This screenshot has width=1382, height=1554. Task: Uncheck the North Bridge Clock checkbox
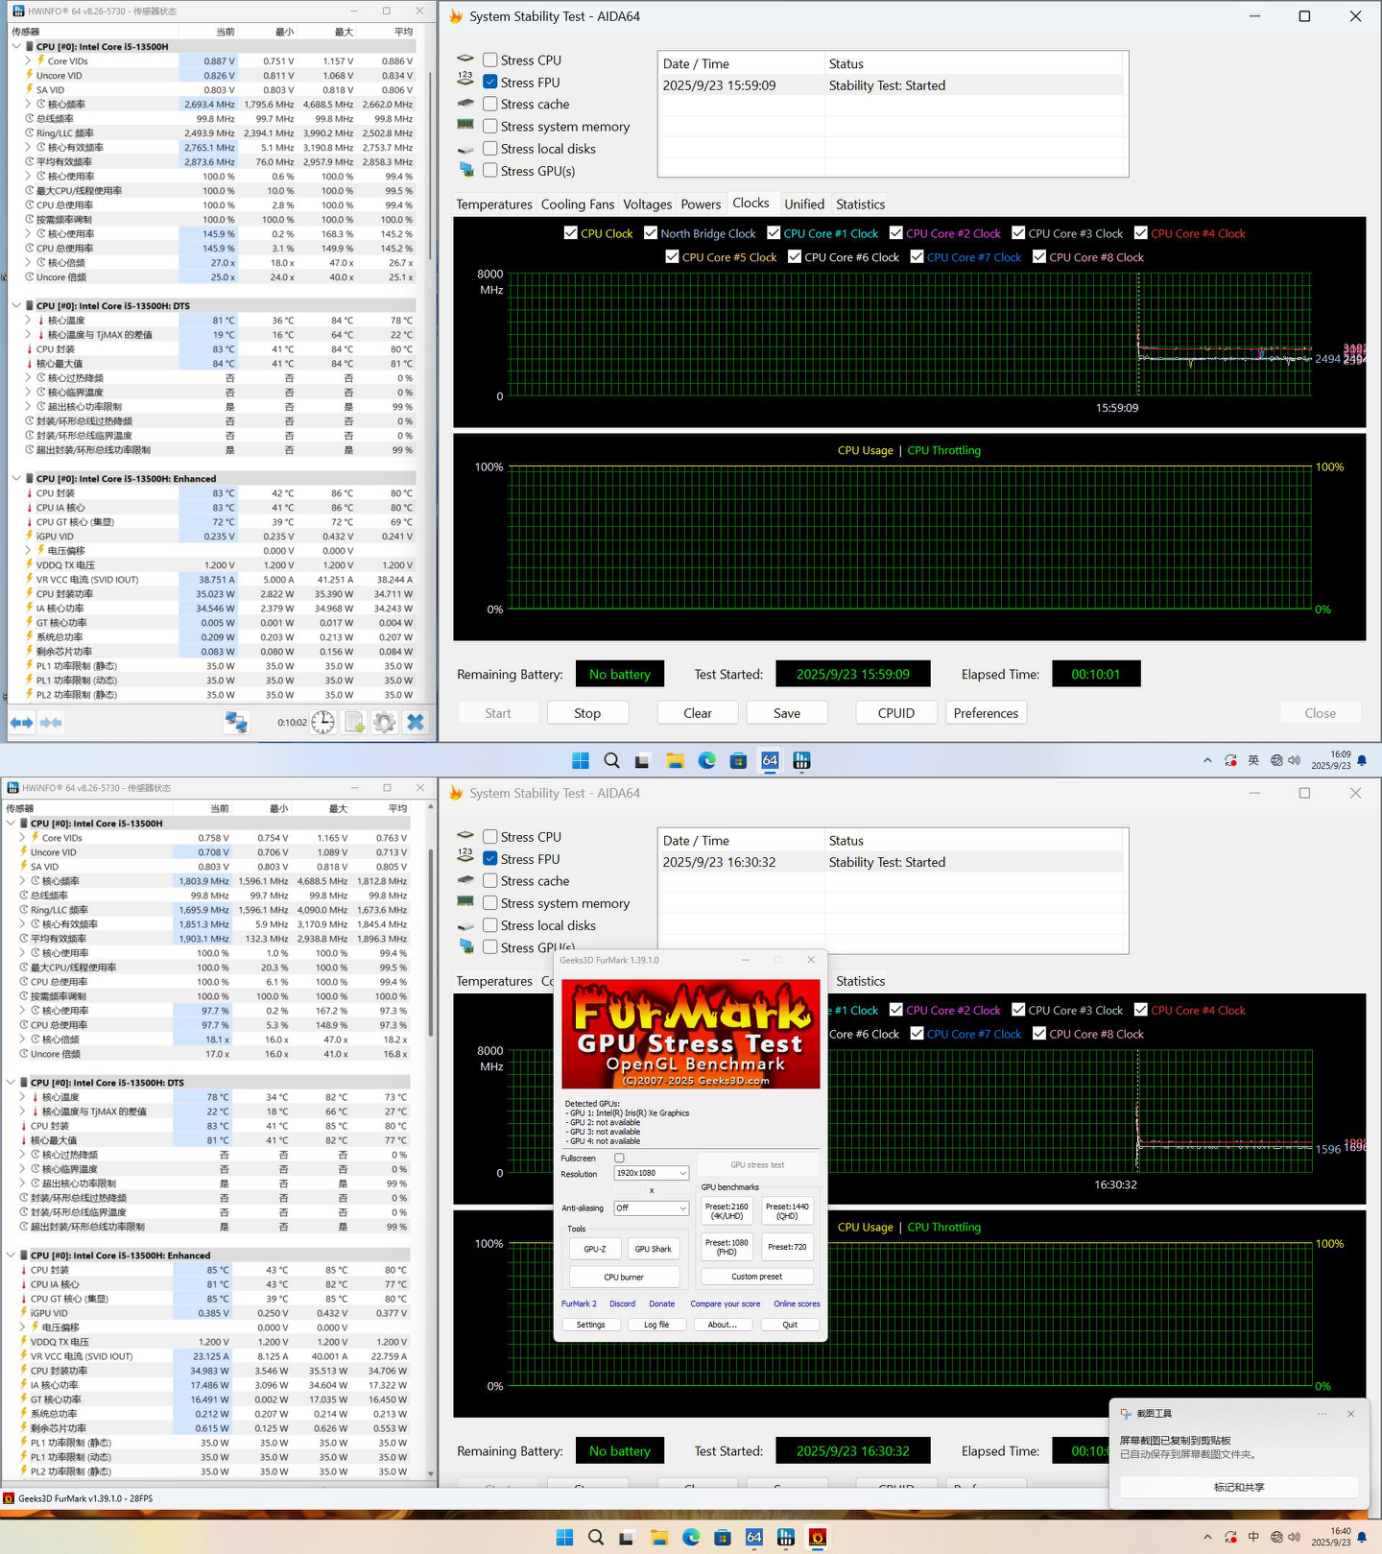pos(651,233)
